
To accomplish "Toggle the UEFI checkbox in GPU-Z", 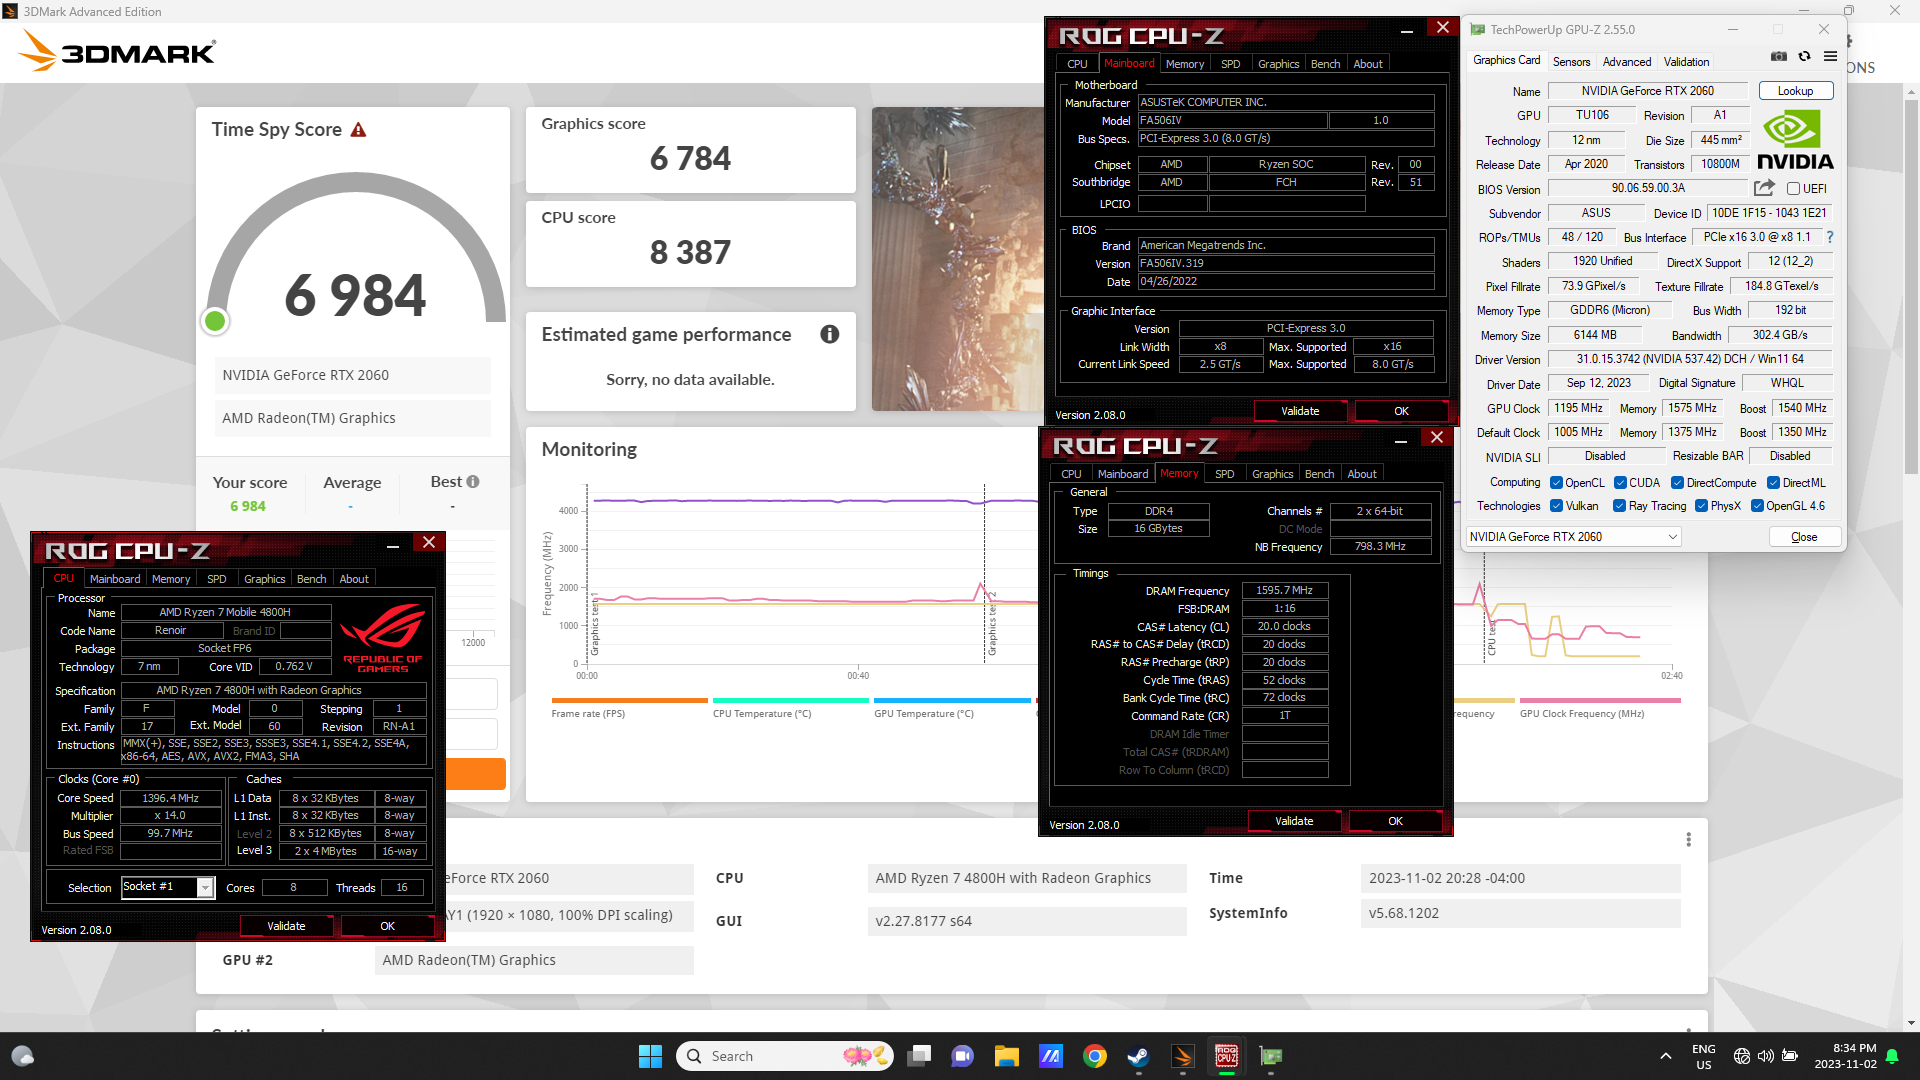I will point(1794,188).
